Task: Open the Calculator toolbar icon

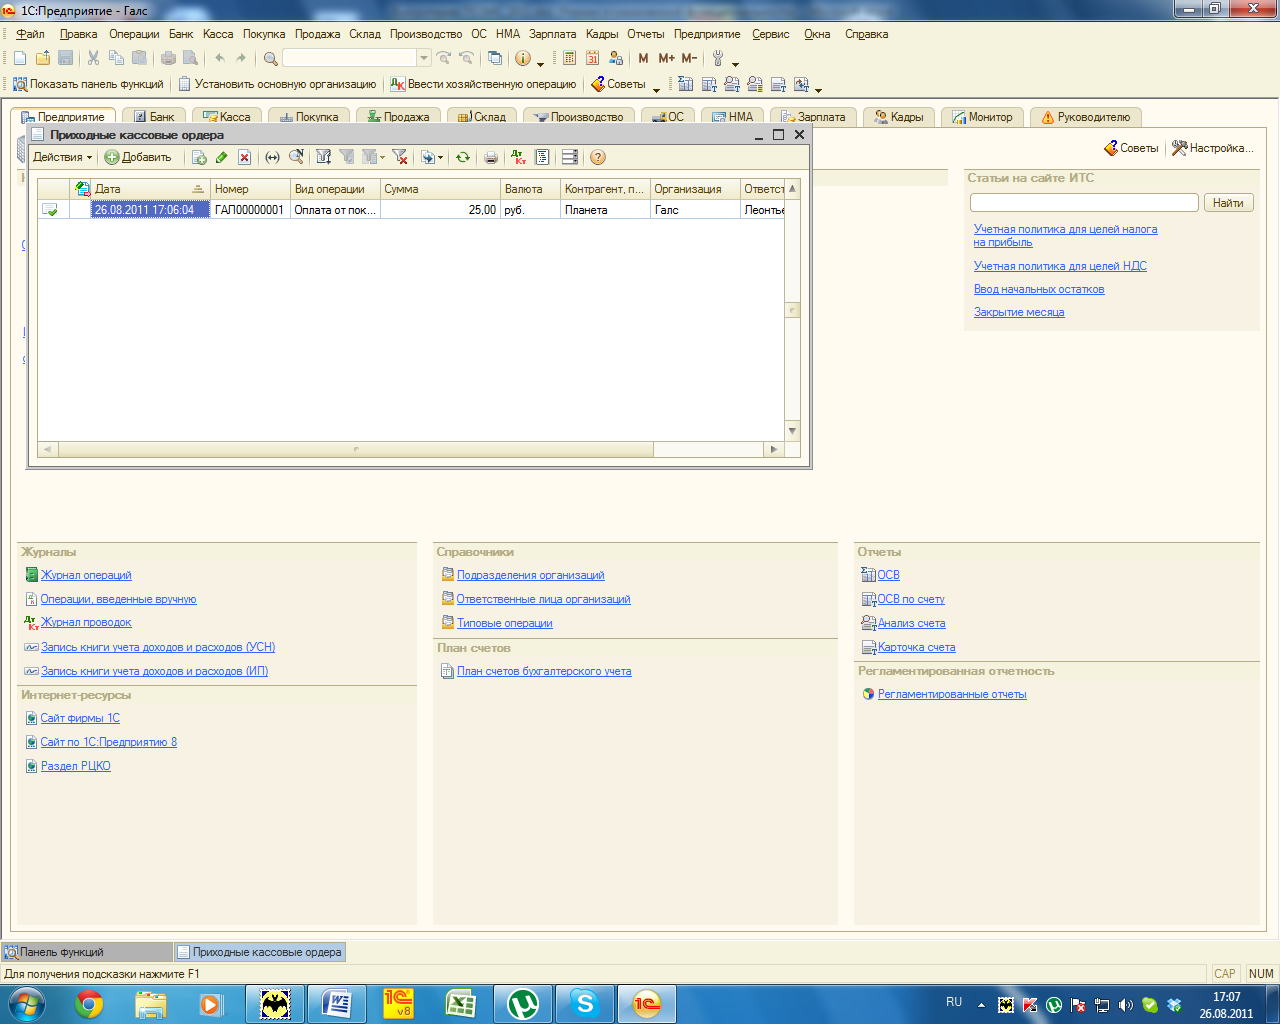Action: click(569, 58)
